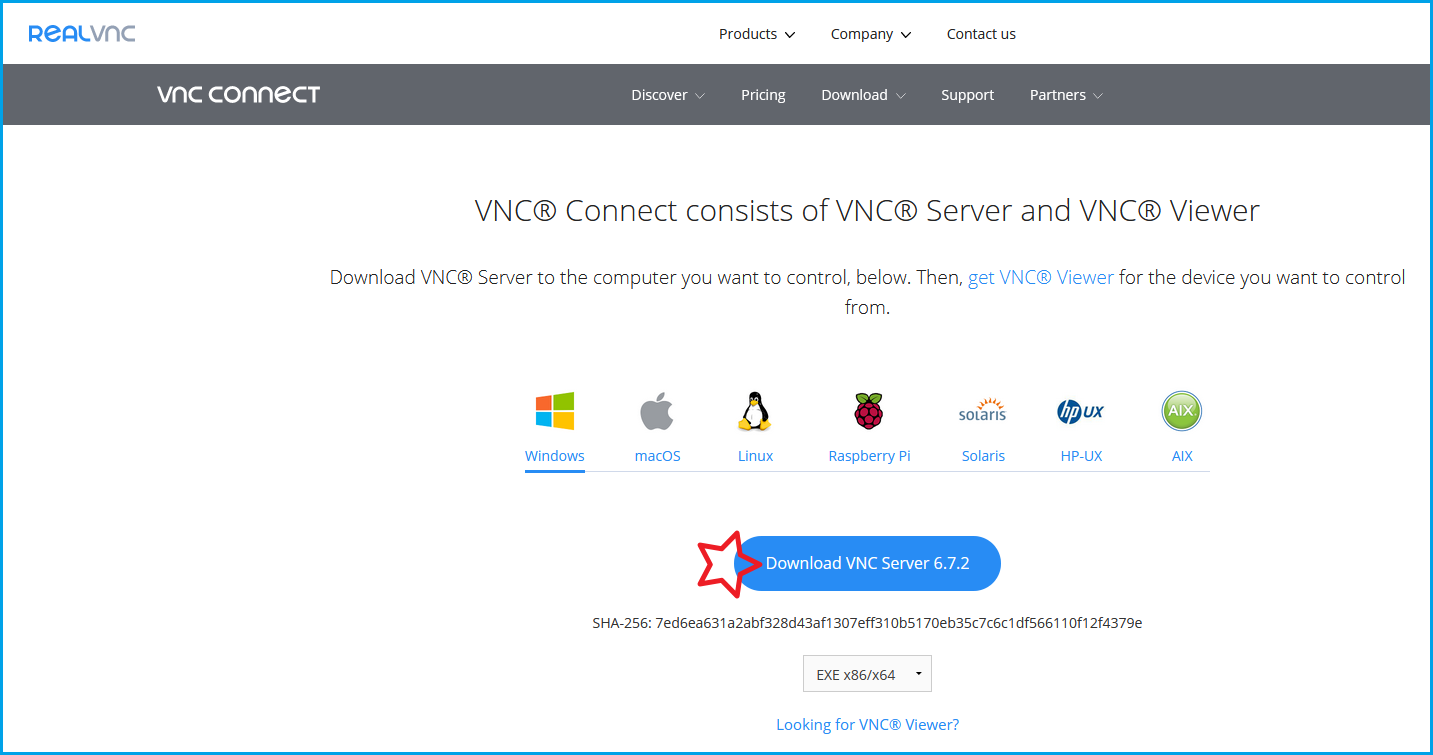Screen dimensions: 1433x755
Task: Open the EXE x86/x64 format dropdown
Action: (x=867, y=674)
